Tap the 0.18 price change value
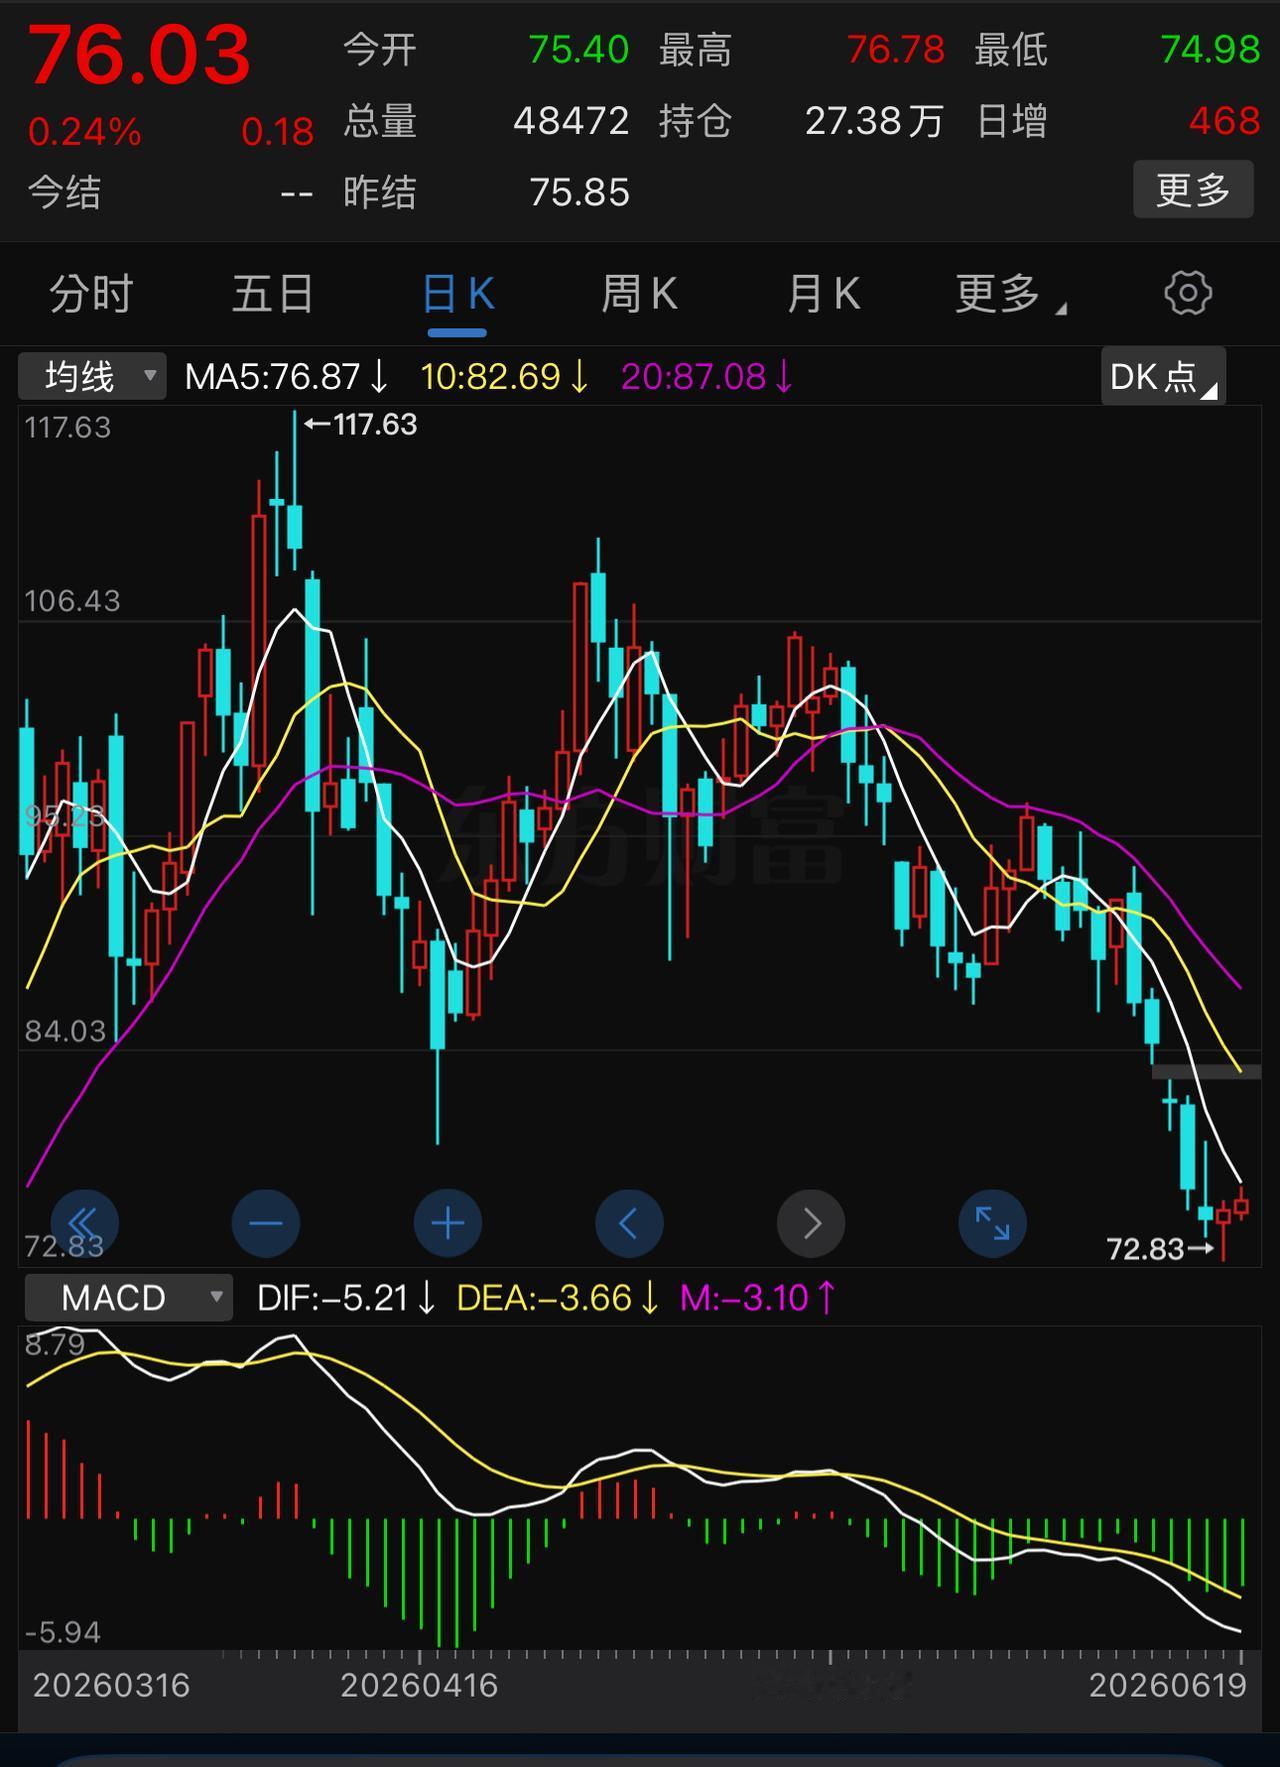Image resolution: width=1280 pixels, height=1767 pixels. click(x=278, y=132)
